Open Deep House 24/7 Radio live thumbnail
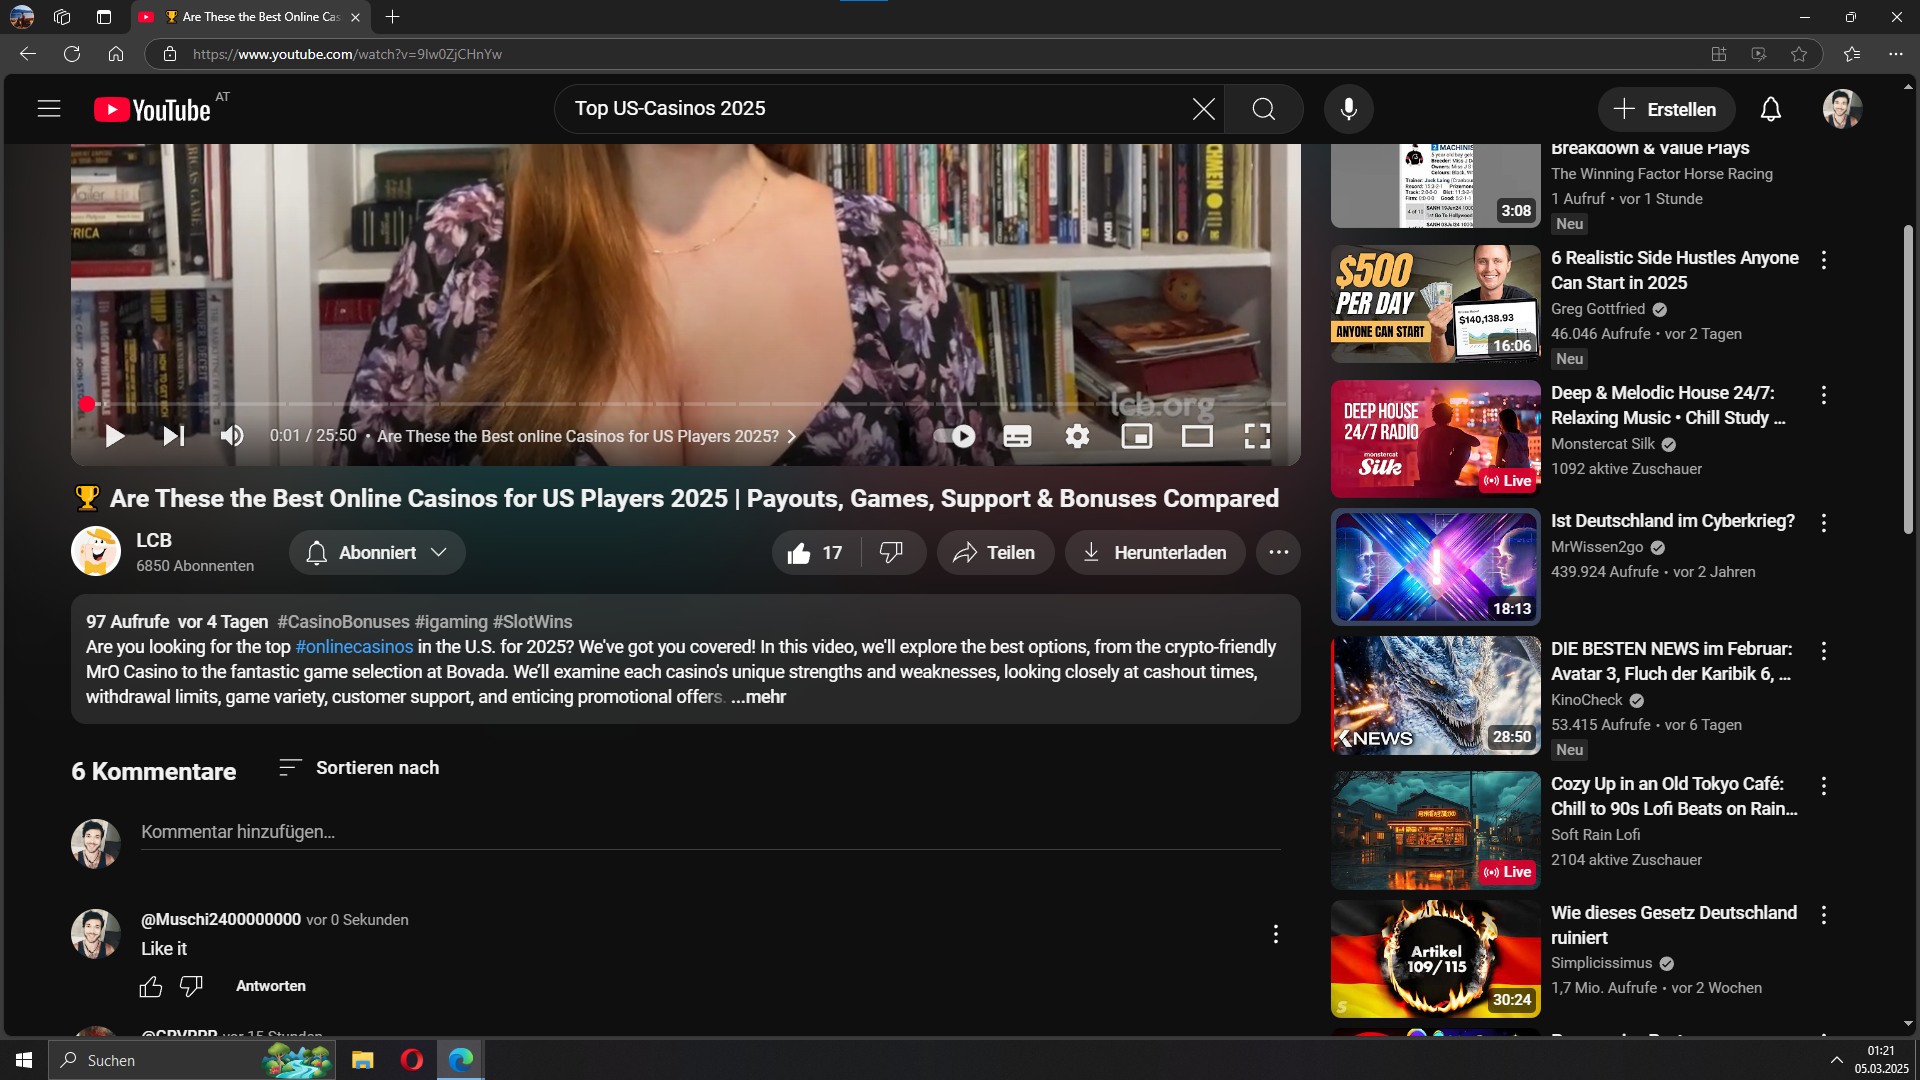This screenshot has width=1920, height=1080. pyautogui.click(x=1435, y=439)
